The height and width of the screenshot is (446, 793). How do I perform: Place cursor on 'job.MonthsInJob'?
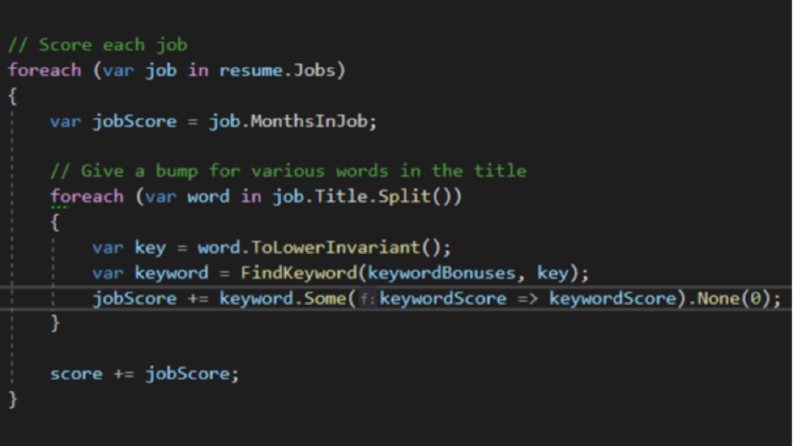pos(288,121)
